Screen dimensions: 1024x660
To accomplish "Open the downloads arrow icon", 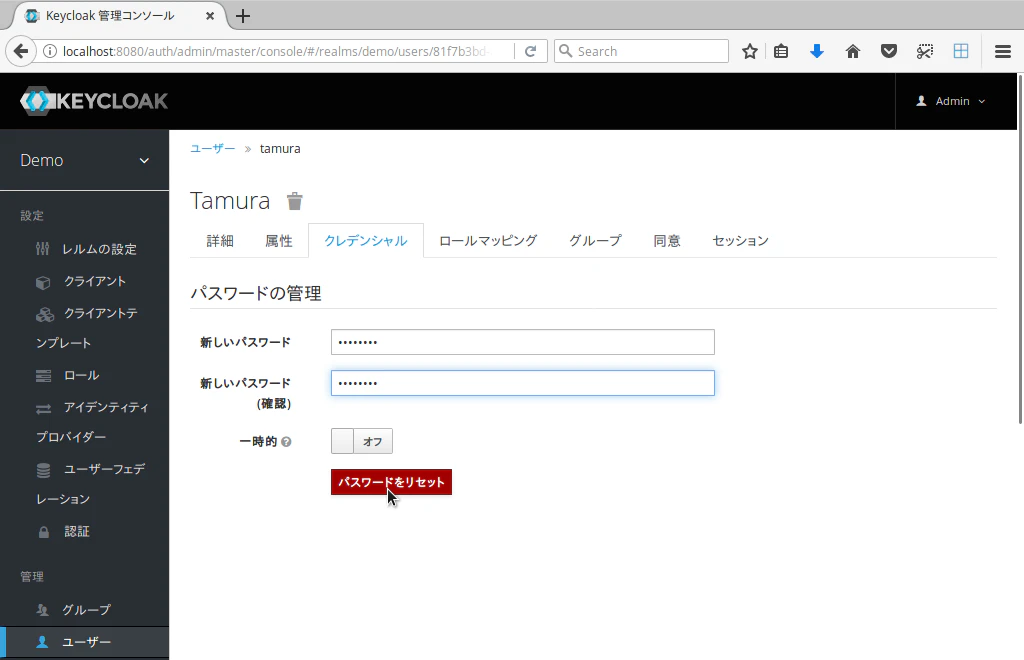I will coord(817,51).
